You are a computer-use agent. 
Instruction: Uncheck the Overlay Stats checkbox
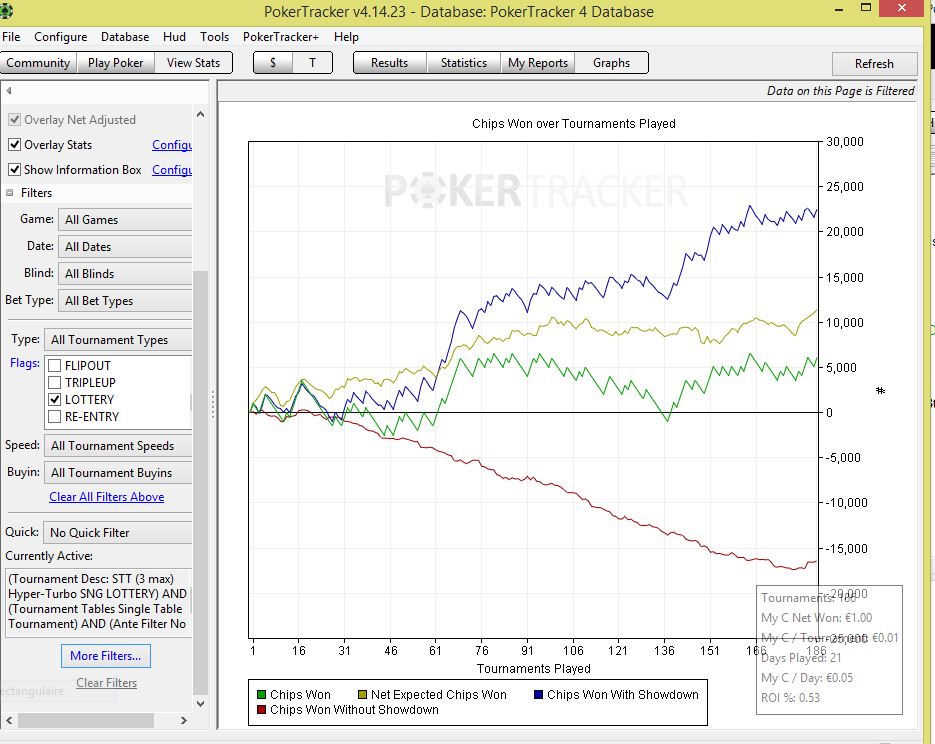14,144
